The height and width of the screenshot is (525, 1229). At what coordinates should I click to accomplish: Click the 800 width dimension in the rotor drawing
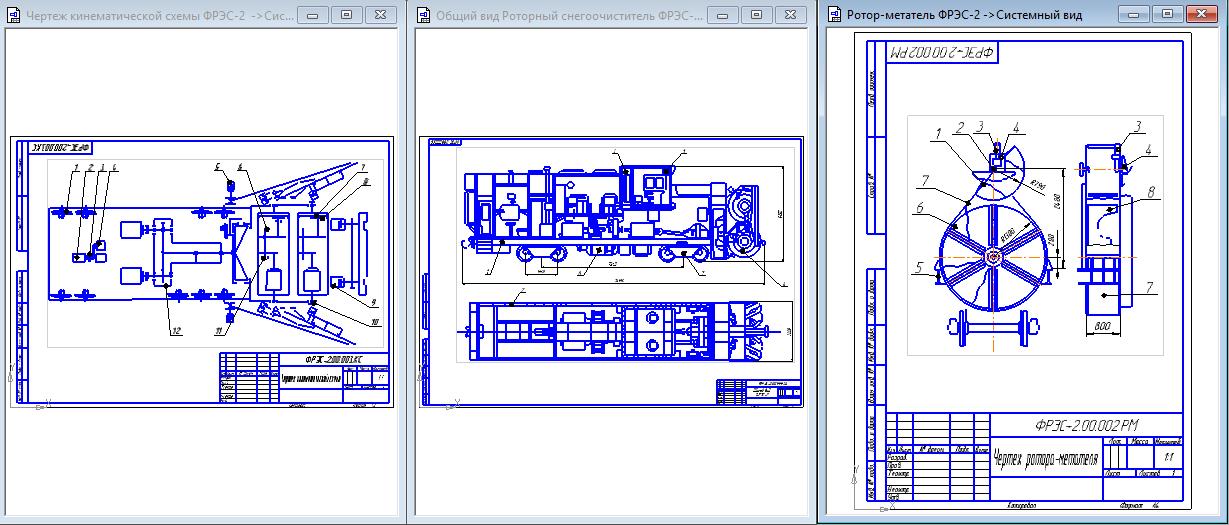click(x=1102, y=325)
